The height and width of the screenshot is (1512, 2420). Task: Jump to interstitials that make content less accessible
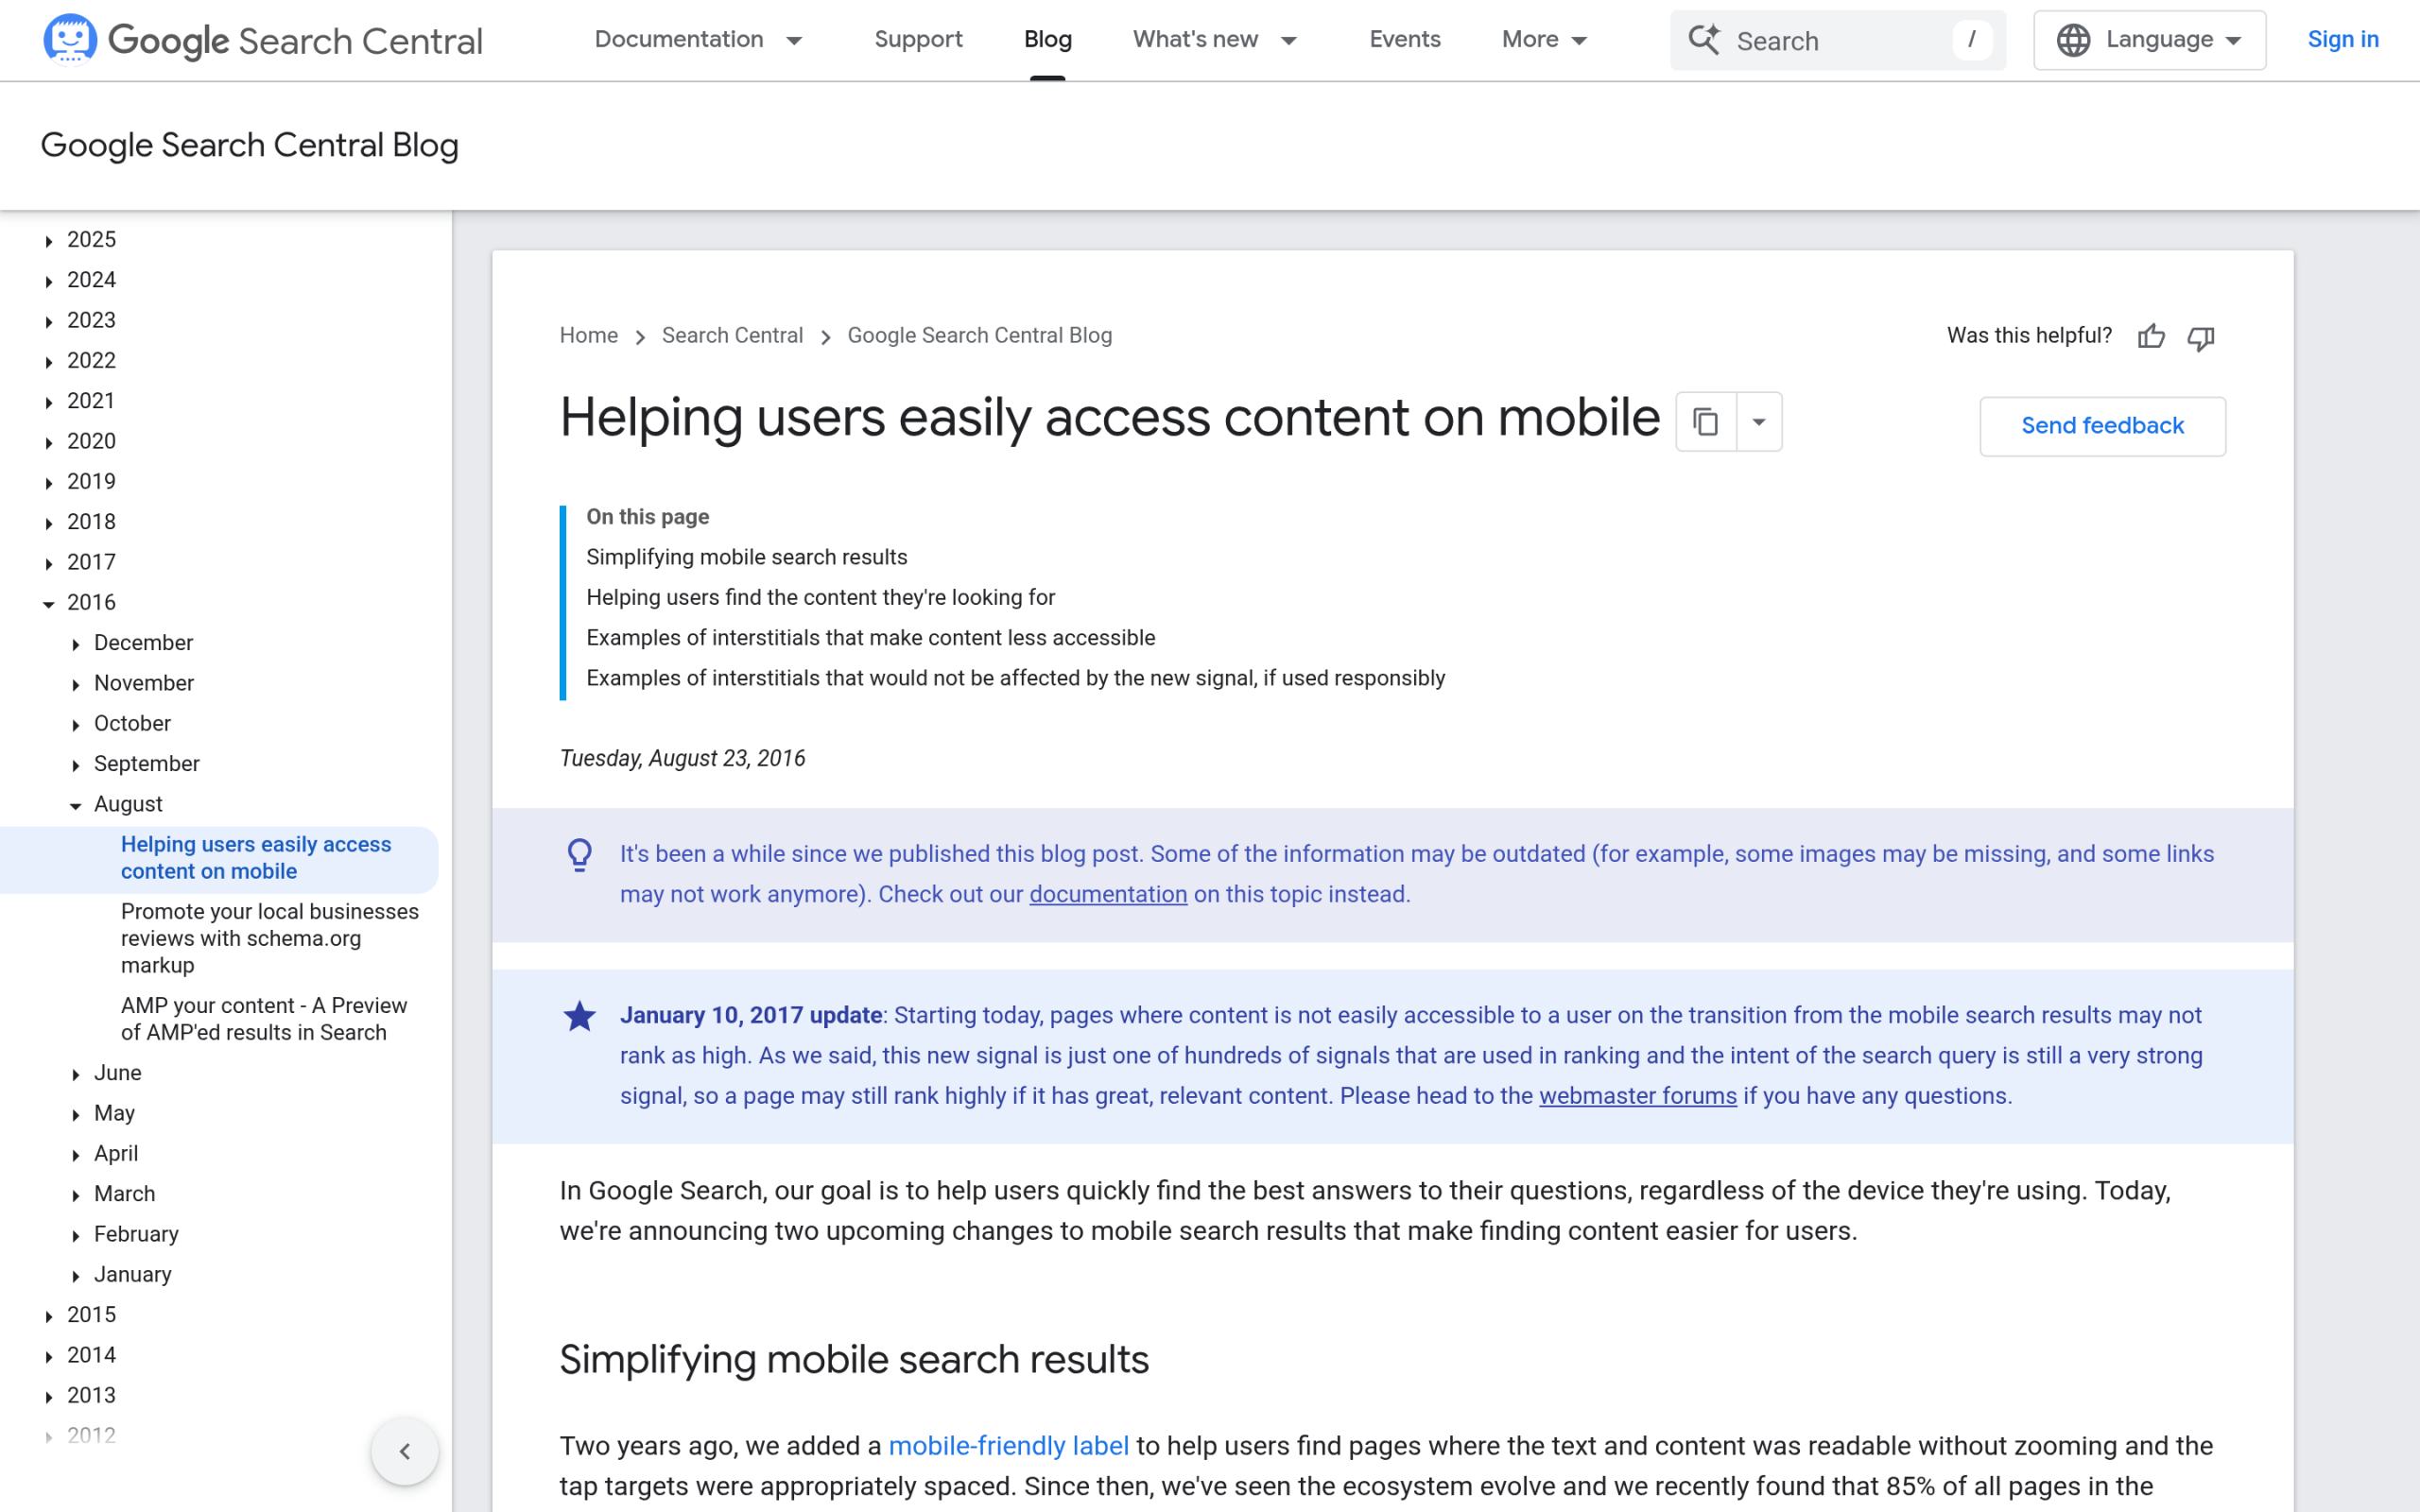(x=870, y=638)
